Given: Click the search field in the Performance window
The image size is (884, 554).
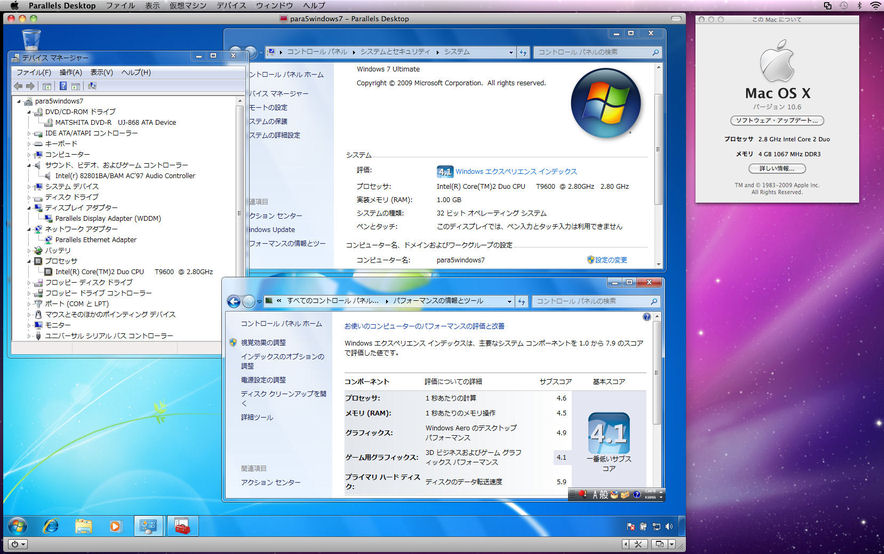Looking at the screenshot, I should pyautogui.click(x=596, y=302).
